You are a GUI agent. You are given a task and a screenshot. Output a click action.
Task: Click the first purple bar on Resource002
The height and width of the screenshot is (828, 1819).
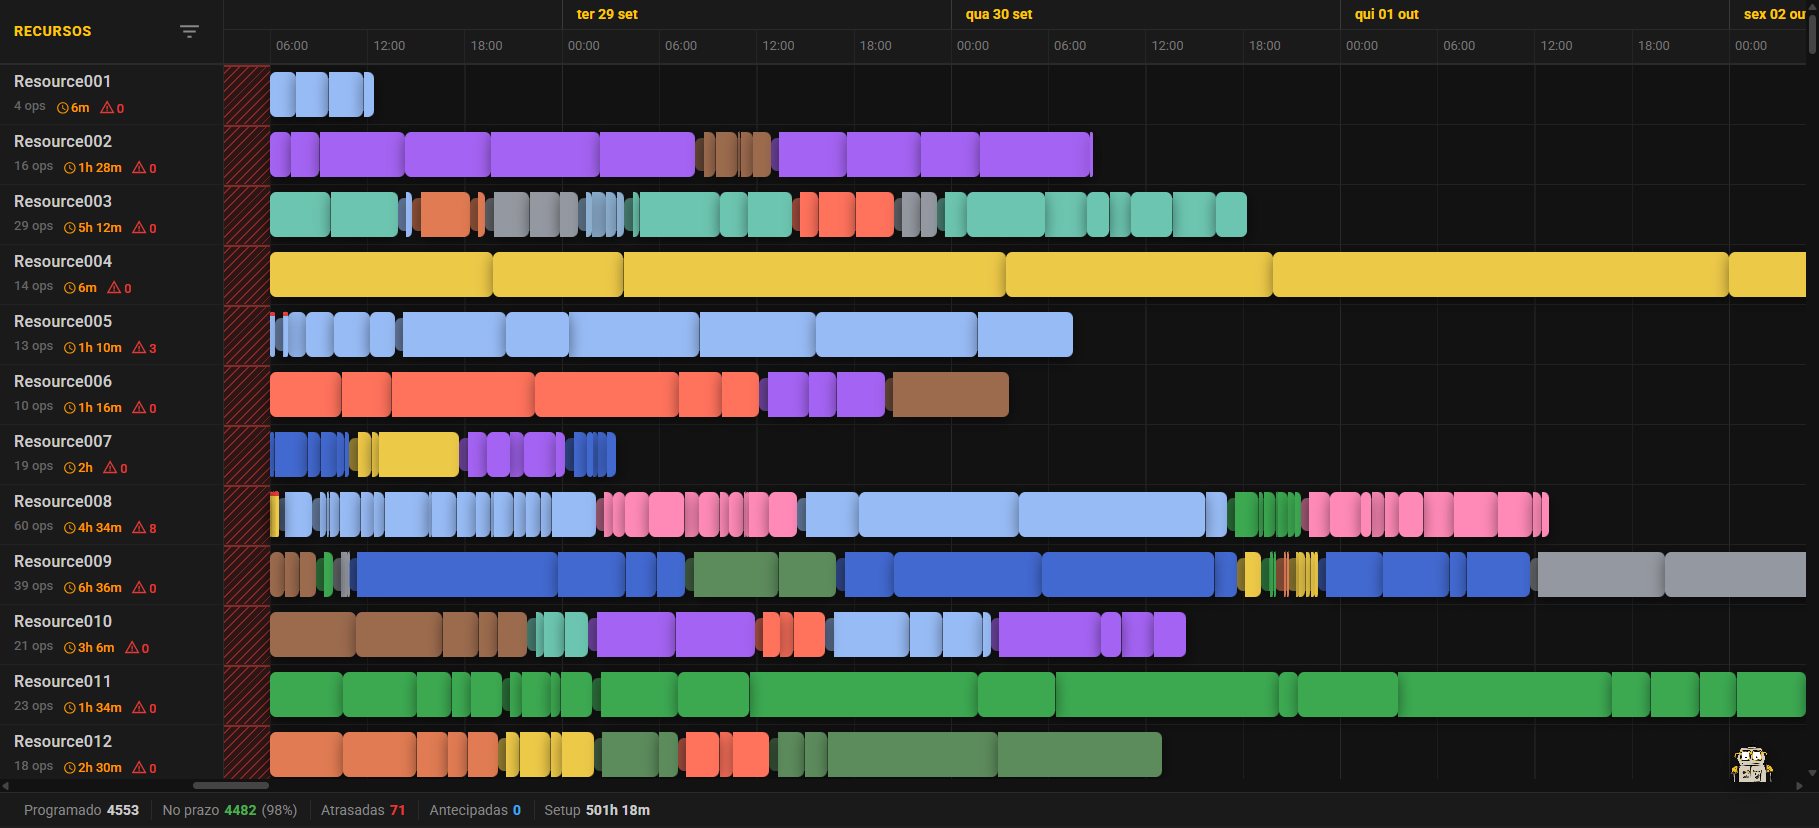[280, 155]
